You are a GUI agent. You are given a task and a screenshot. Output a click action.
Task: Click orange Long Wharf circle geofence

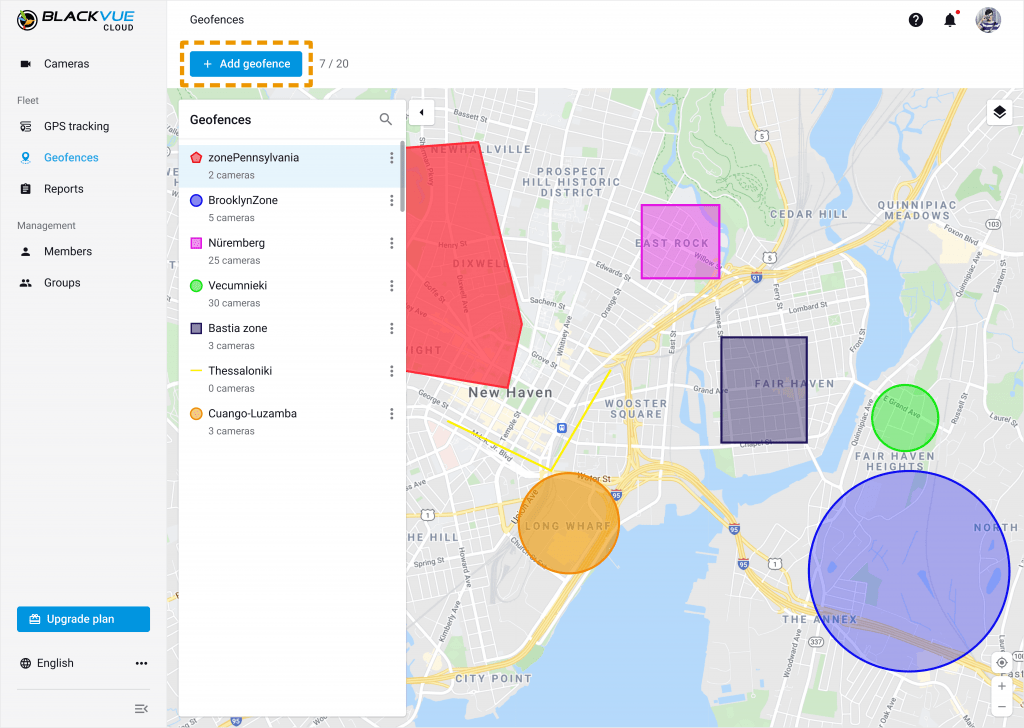pyautogui.click(x=568, y=523)
